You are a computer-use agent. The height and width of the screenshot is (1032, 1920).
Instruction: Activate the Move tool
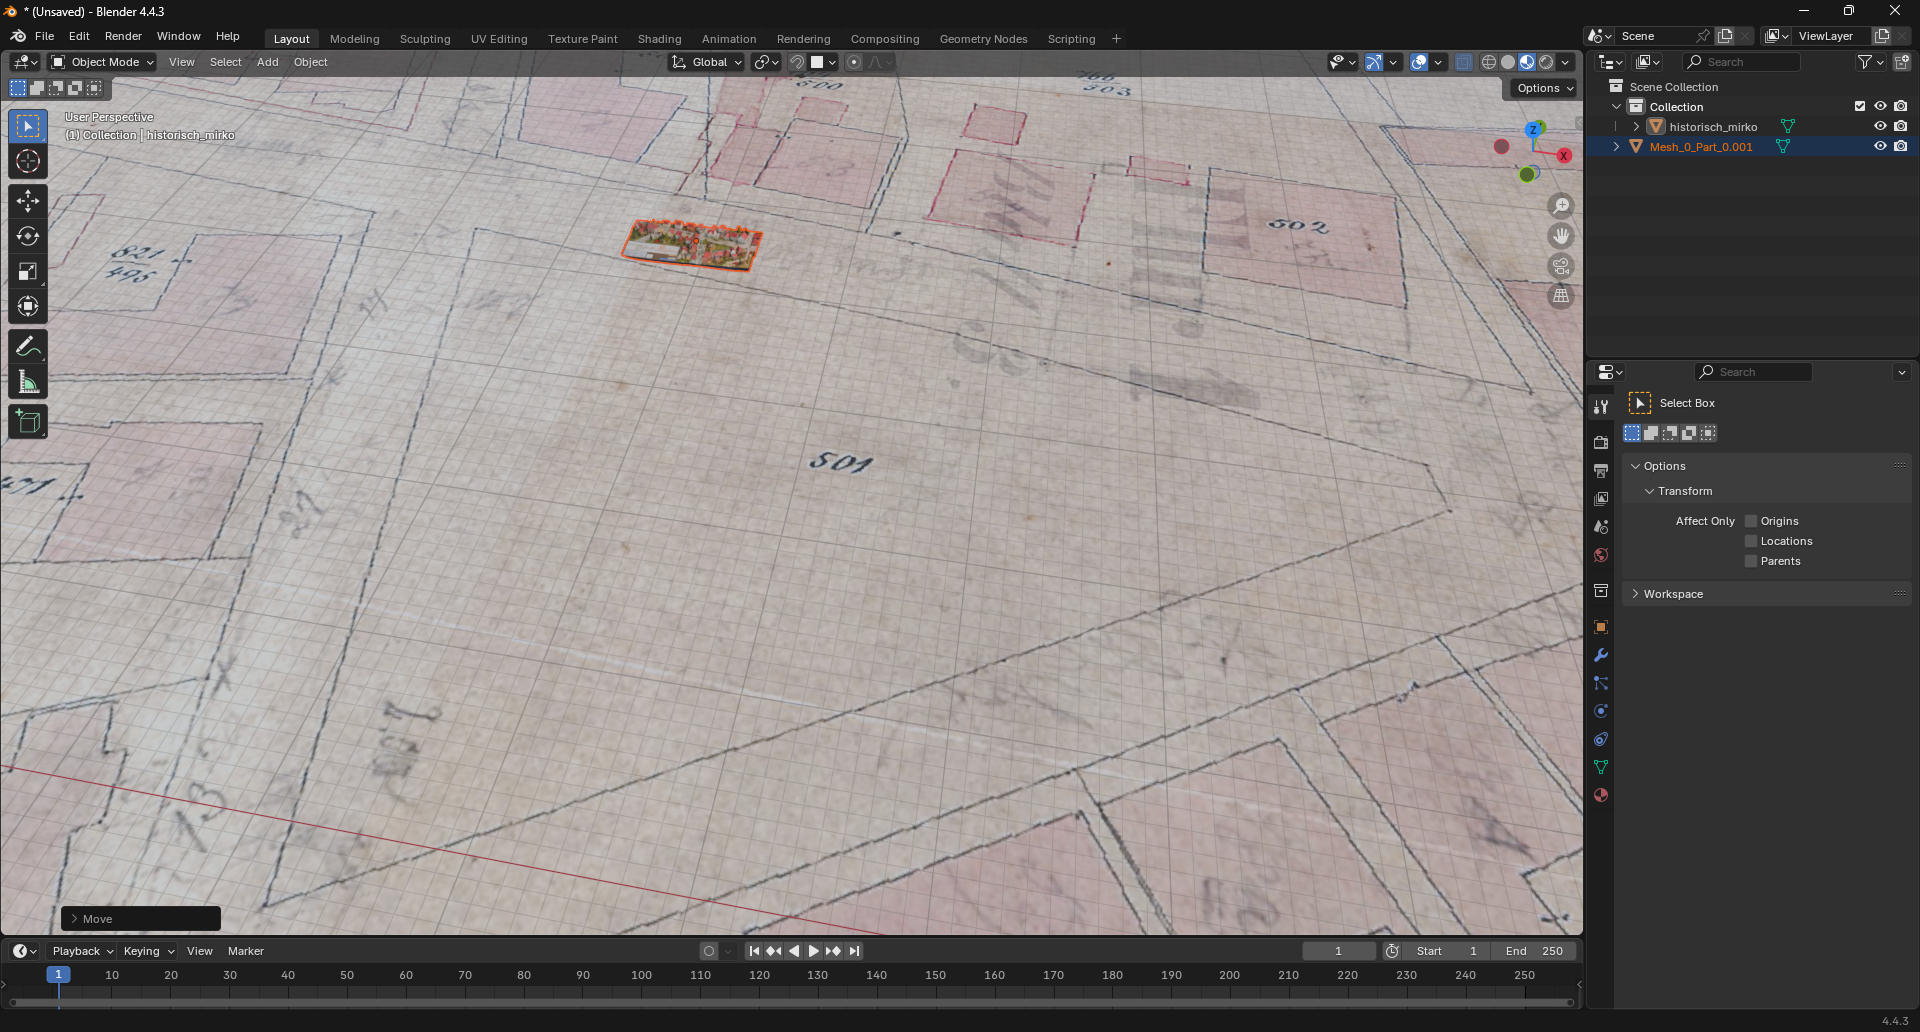pos(28,201)
